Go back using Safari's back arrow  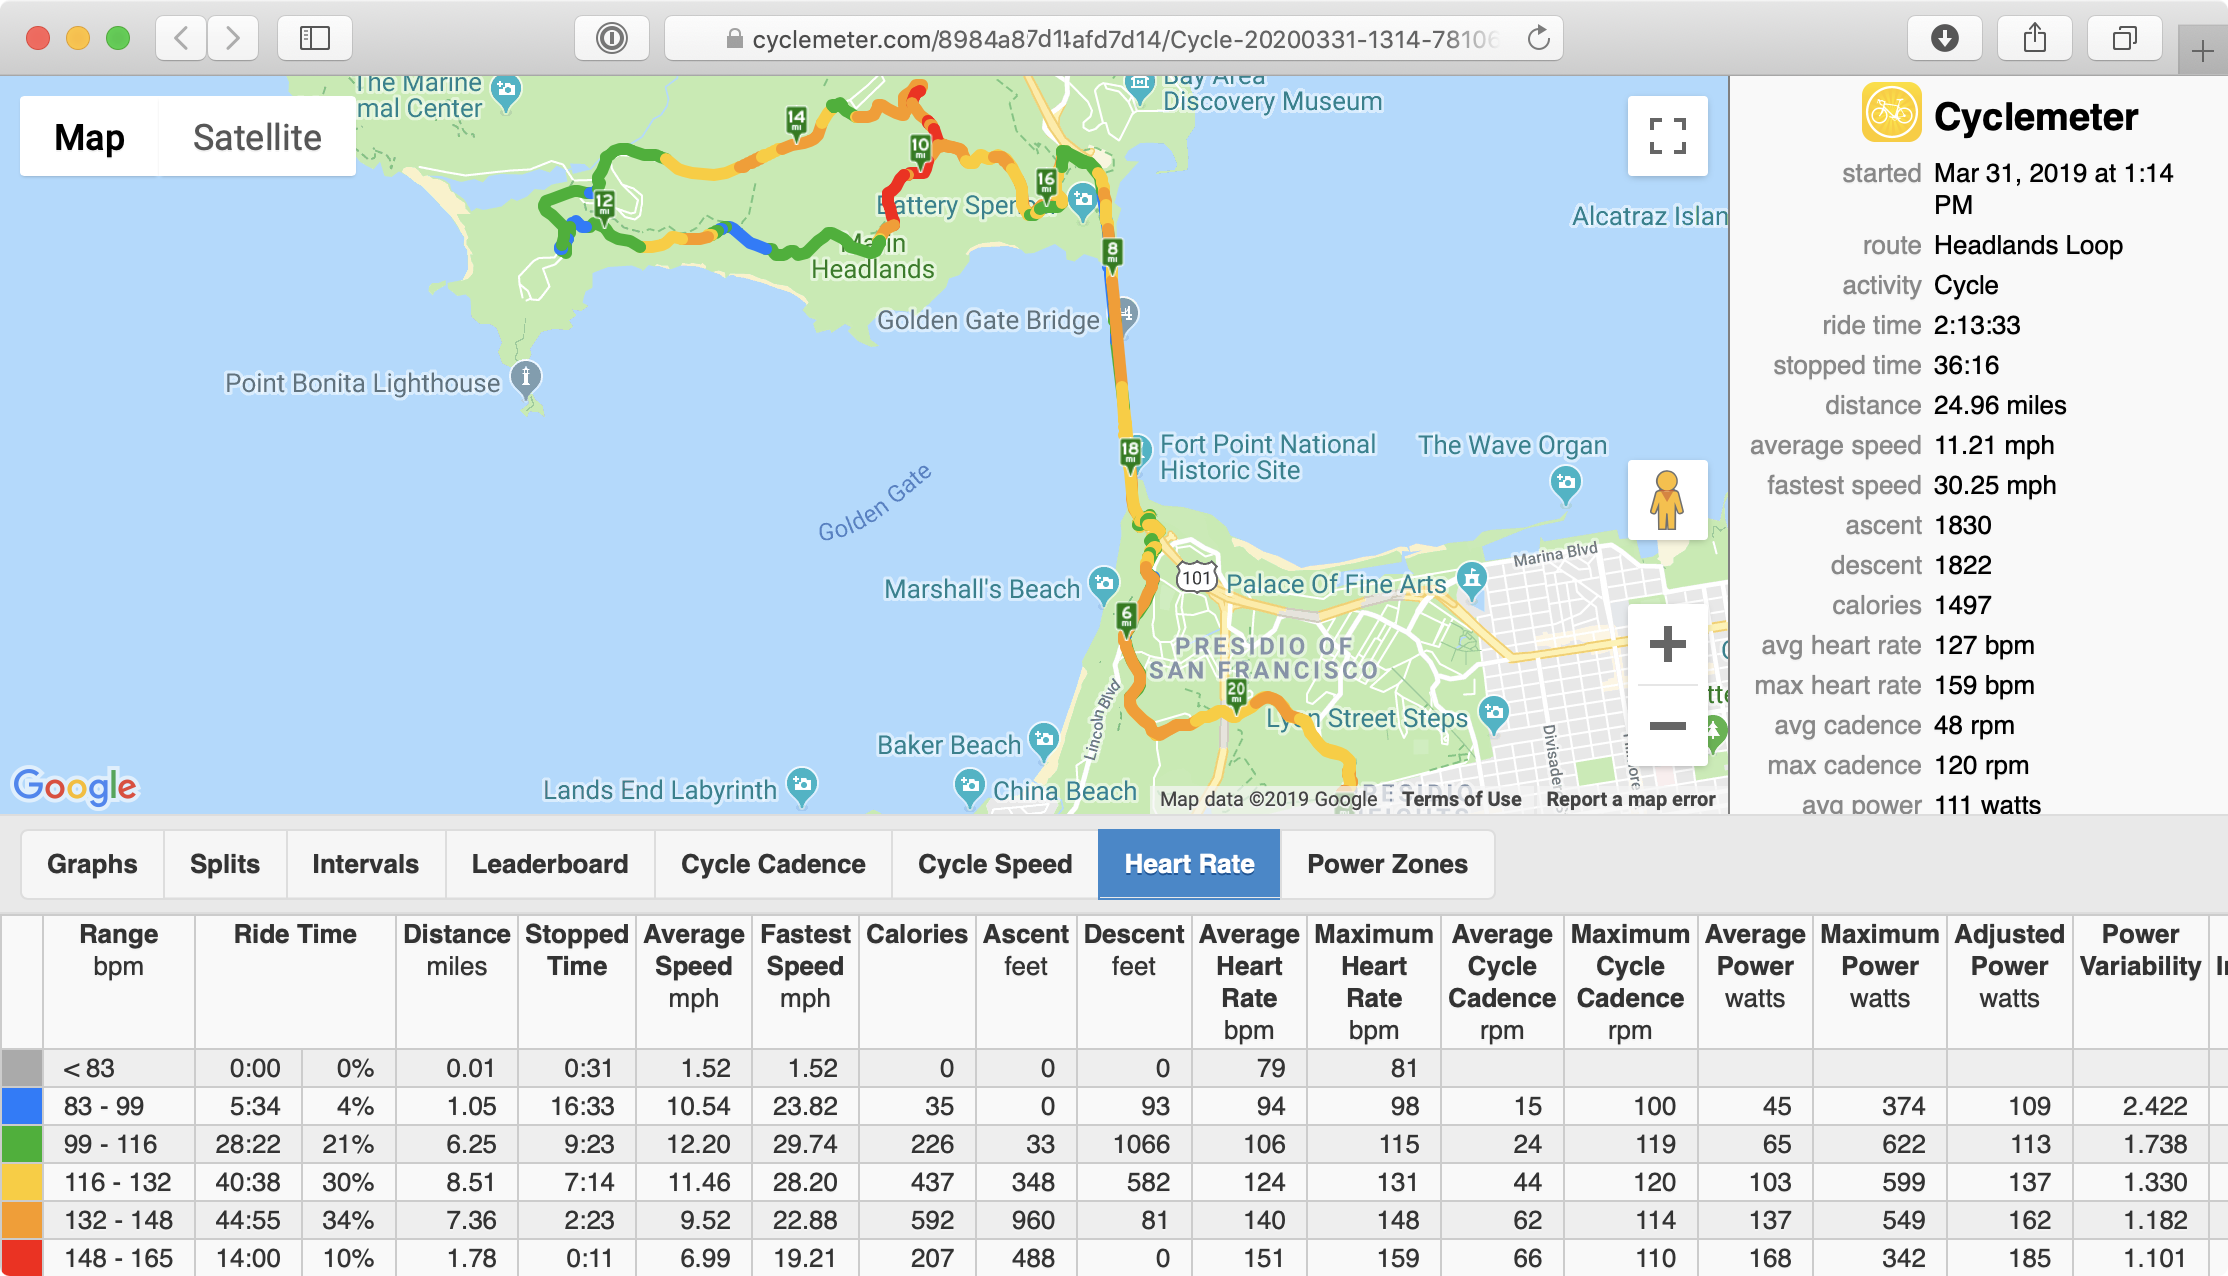pyautogui.click(x=182, y=39)
